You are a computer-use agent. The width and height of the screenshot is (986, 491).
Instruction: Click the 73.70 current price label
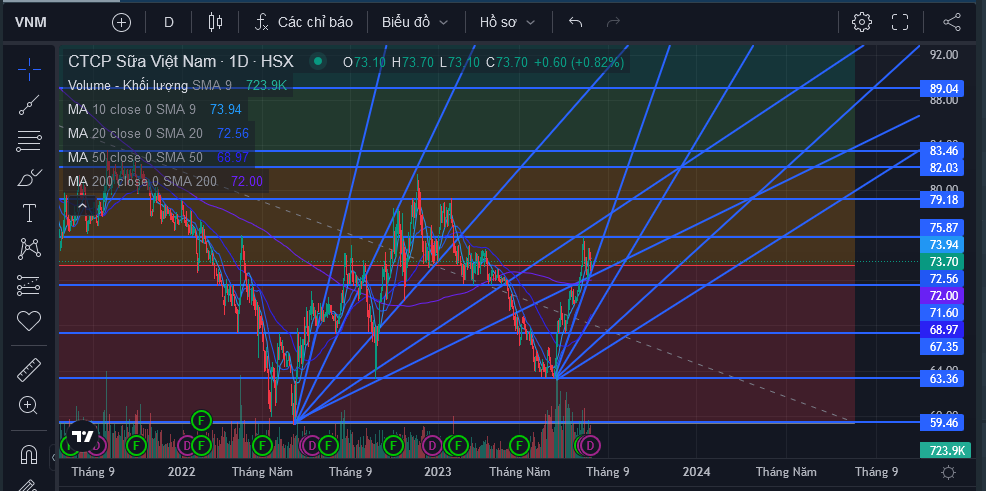pos(942,262)
